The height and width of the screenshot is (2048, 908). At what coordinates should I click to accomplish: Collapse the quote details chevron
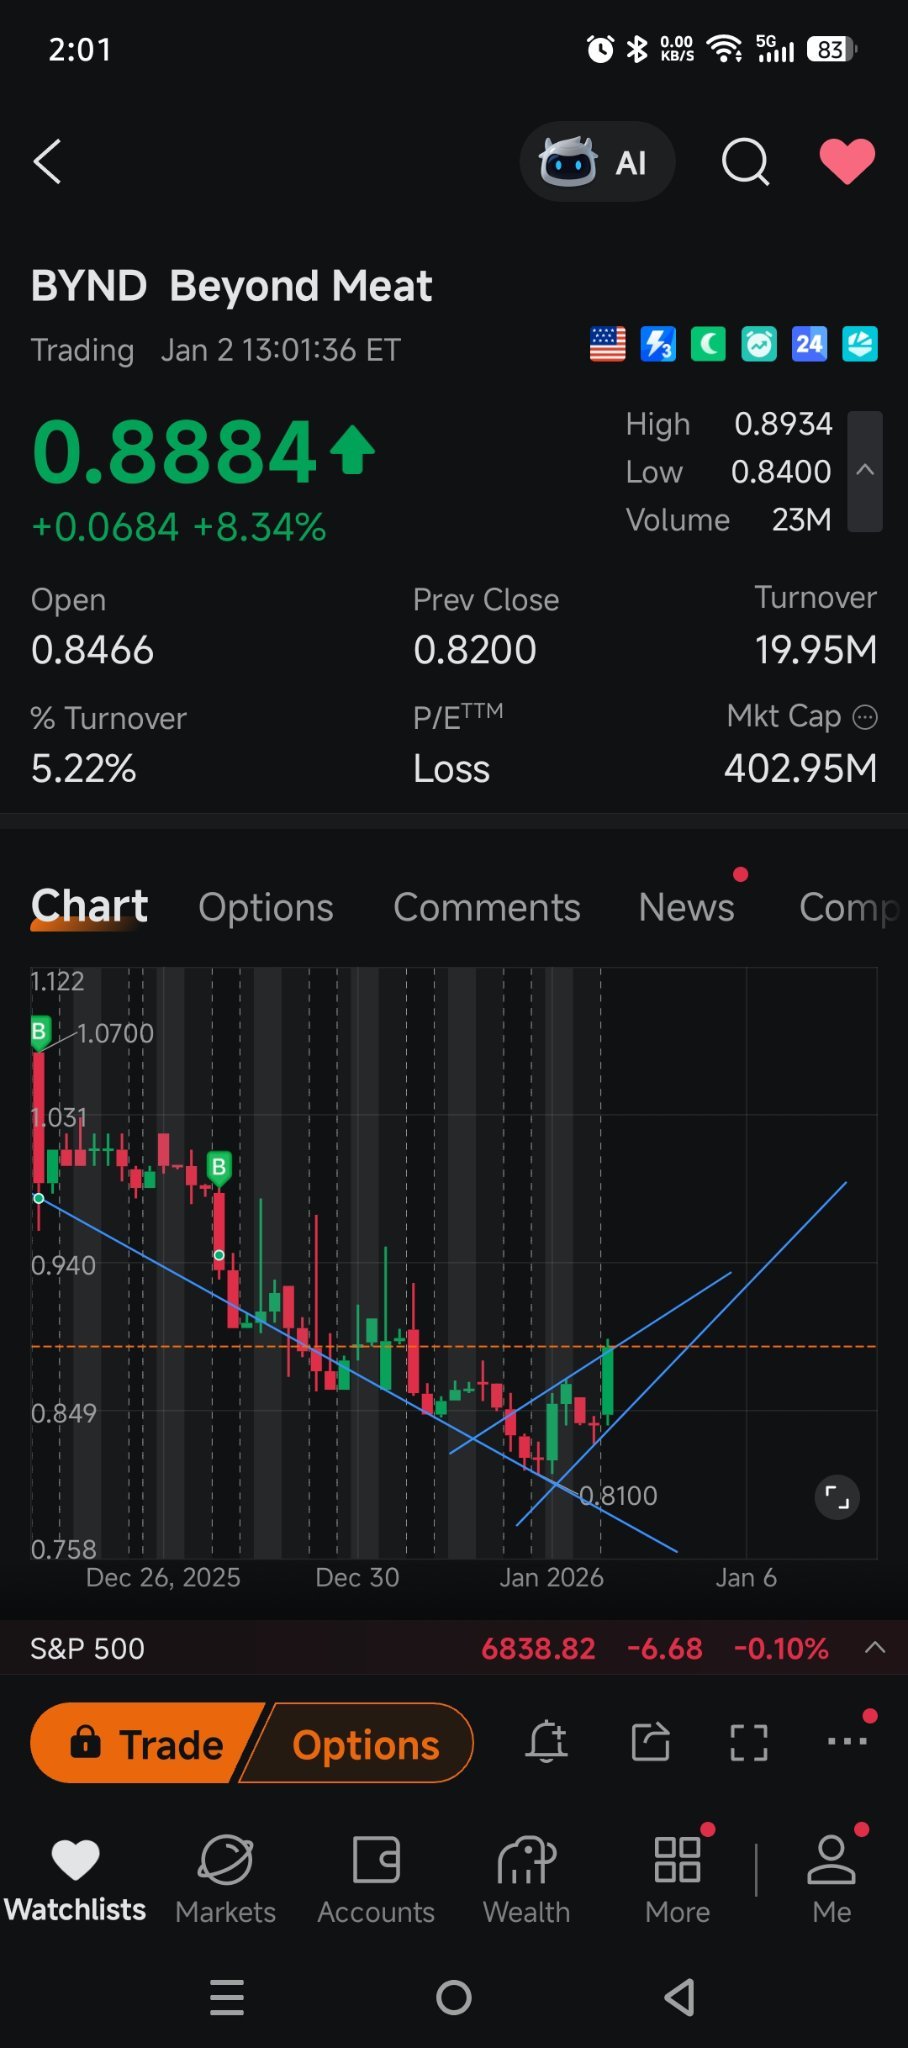coord(865,471)
